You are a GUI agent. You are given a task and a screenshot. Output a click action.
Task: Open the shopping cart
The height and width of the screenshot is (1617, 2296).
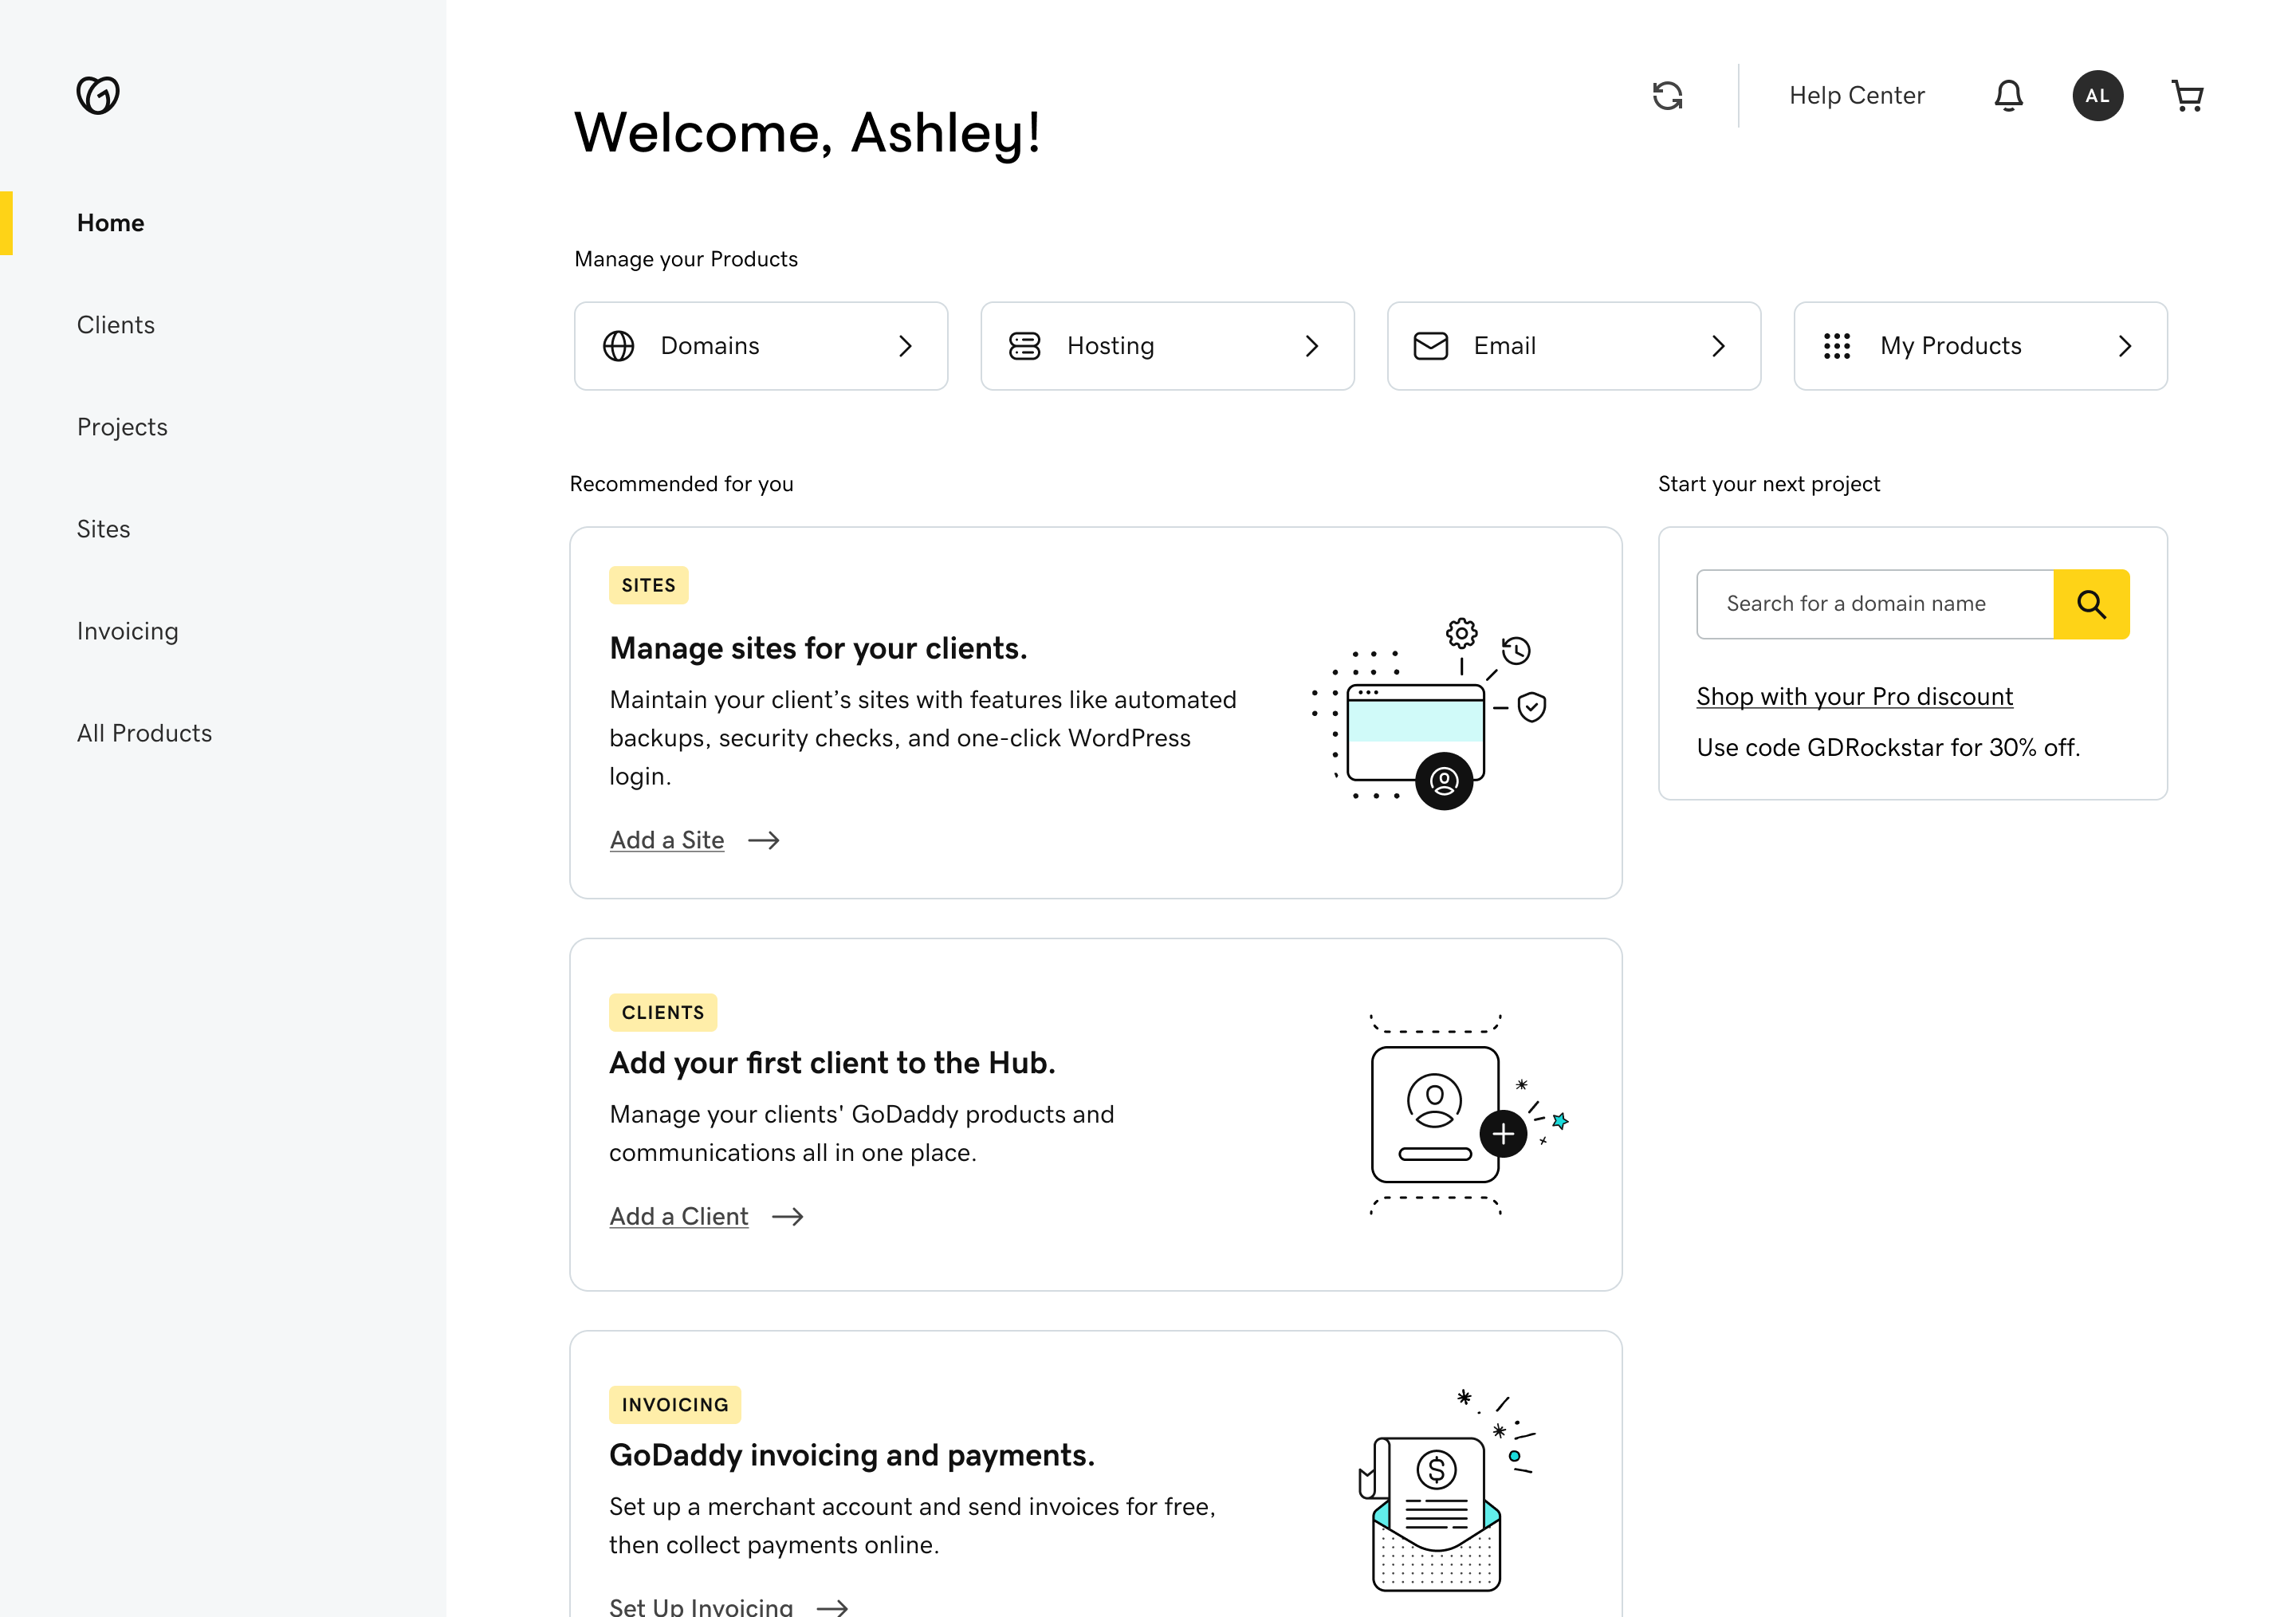tap(2187, 96)
